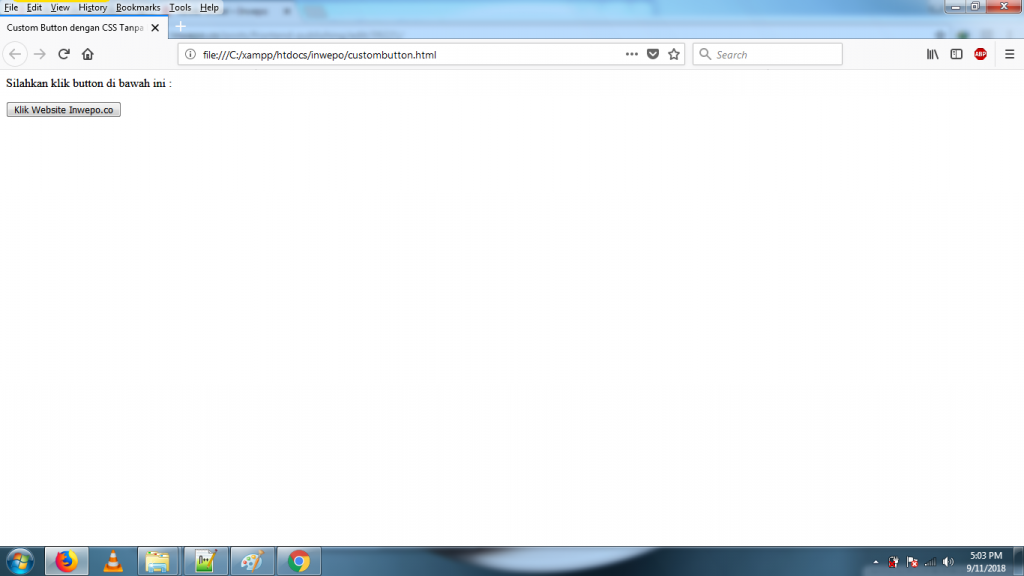Open the History menu
The width and height of the screenshot is (1024, 576).
[x=92, y=8]
